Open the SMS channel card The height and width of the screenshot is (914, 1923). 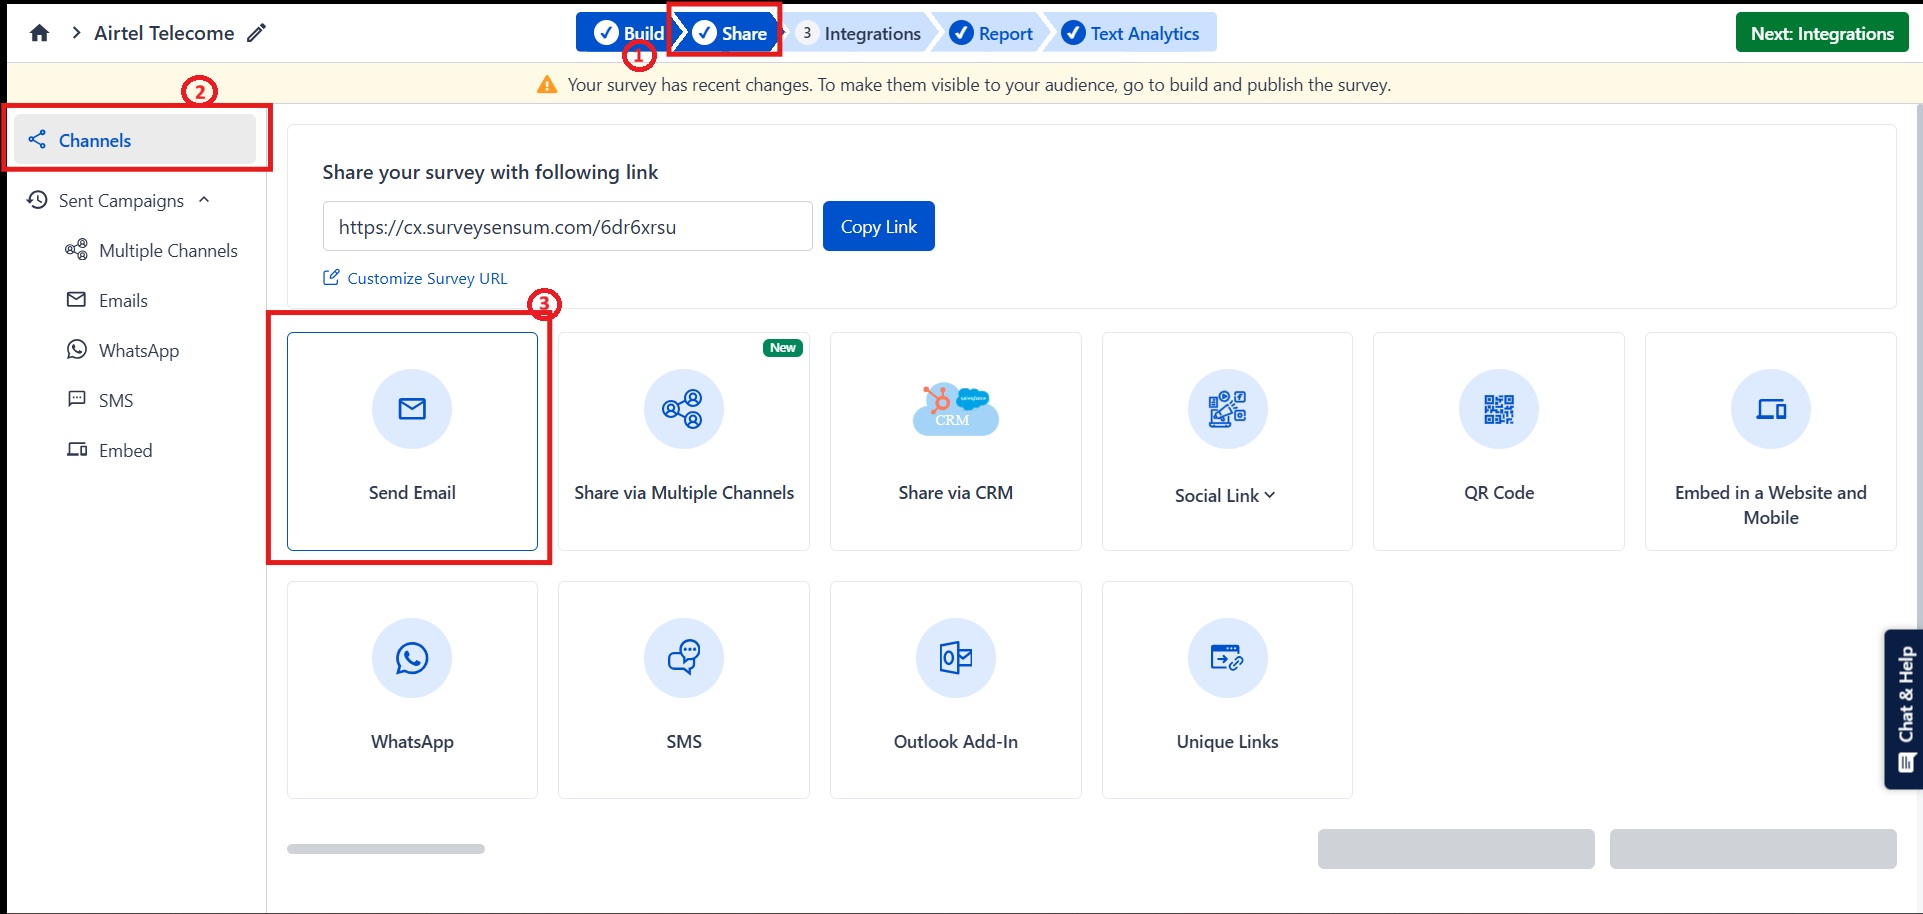(x=684, y=689)
